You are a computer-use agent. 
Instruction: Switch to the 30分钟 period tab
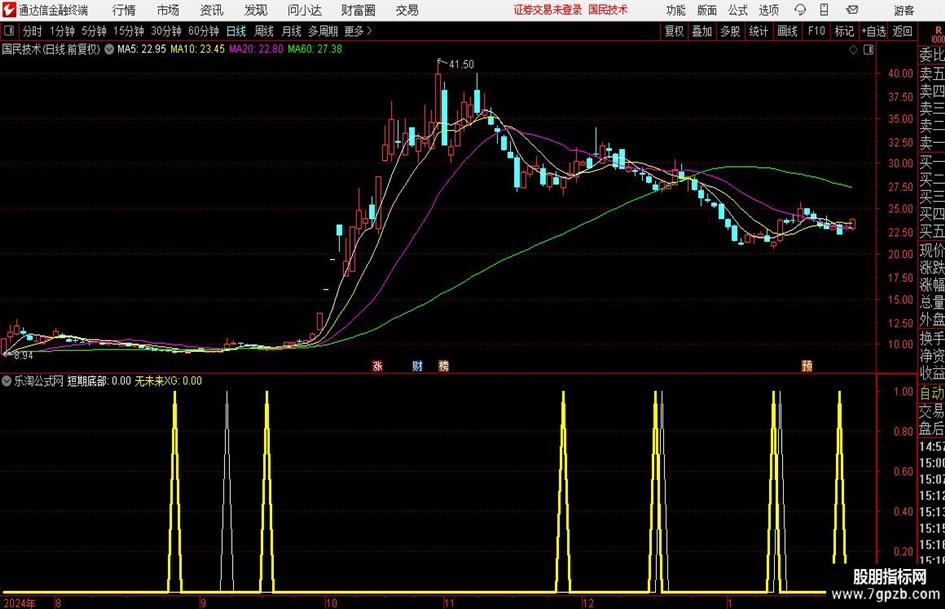pos(166,31)
